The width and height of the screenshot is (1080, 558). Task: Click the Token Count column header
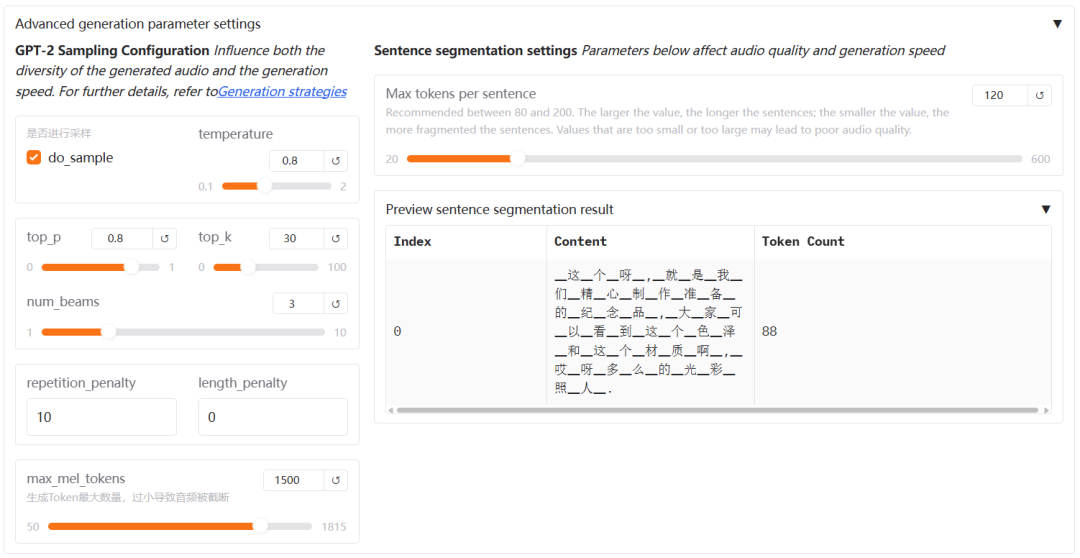click(803, 242)
